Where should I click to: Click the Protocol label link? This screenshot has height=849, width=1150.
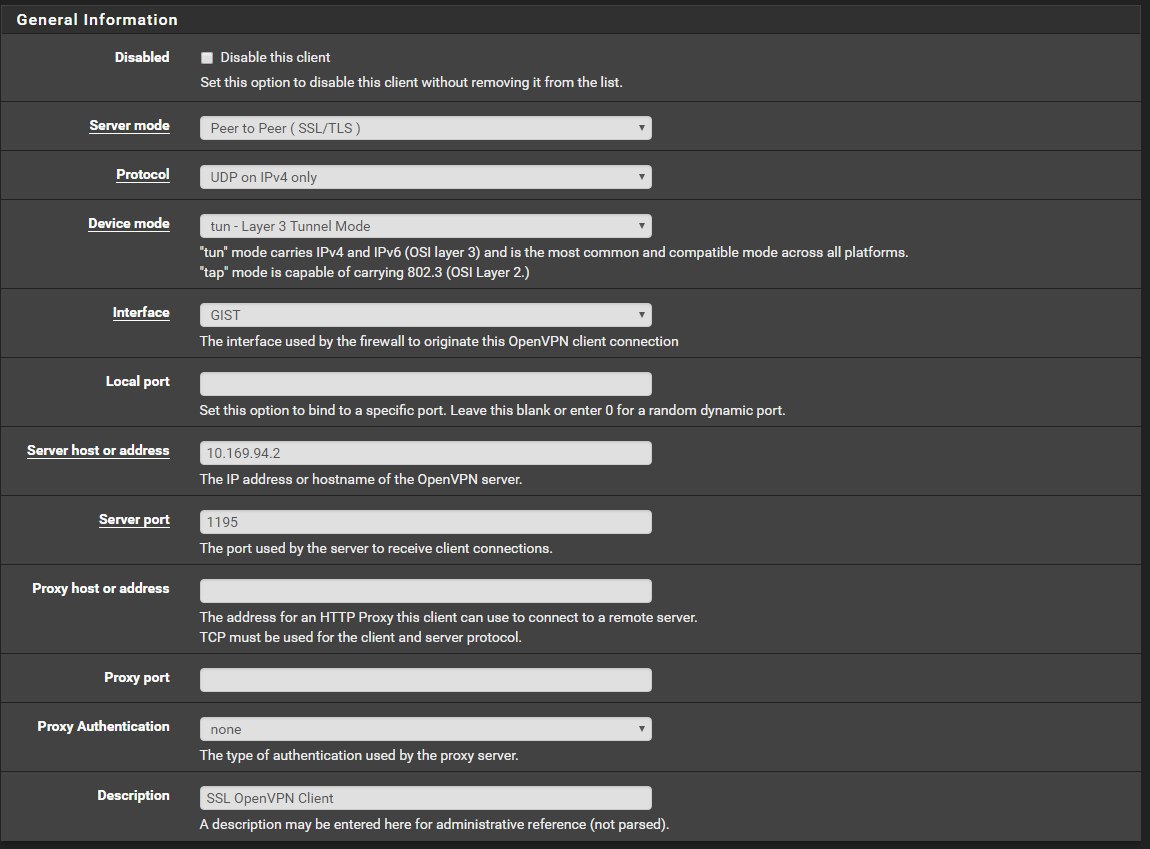point(142,174)
